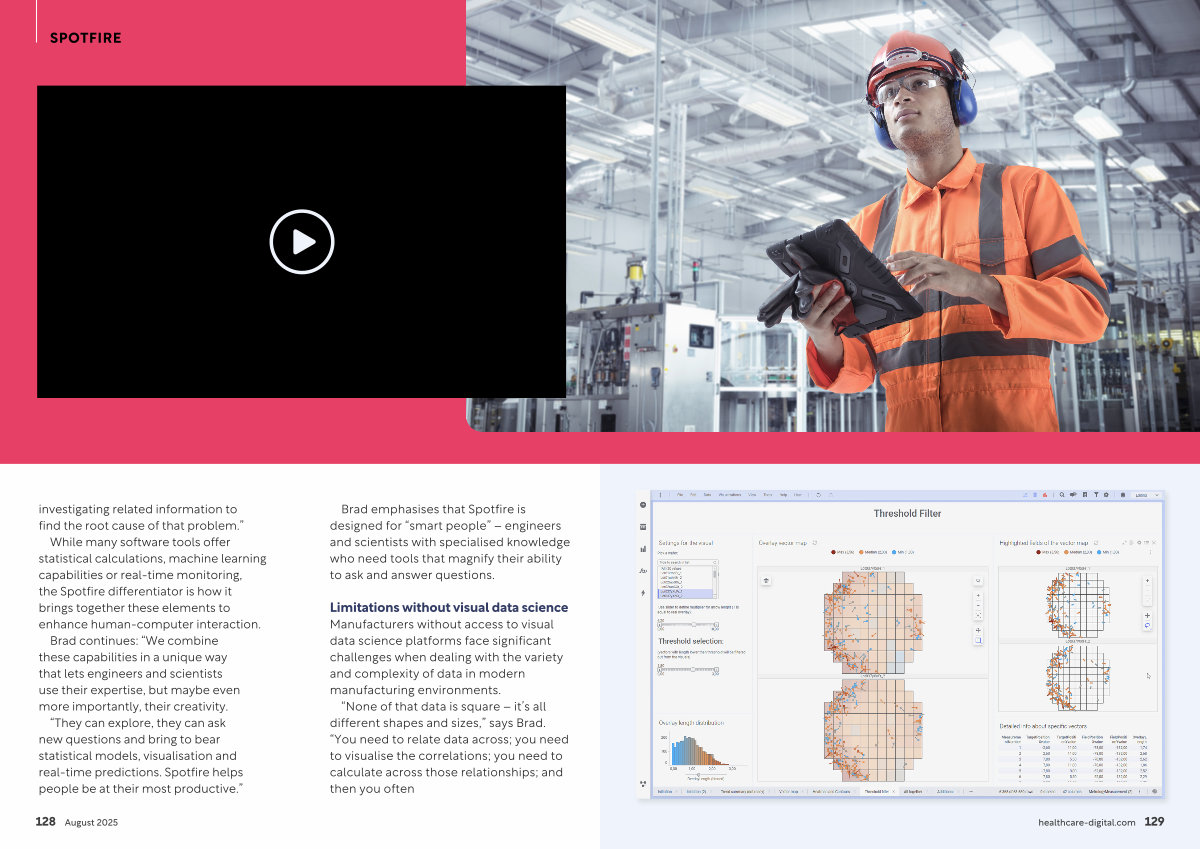Zoom in on Overlay vector map

point(978,595)
